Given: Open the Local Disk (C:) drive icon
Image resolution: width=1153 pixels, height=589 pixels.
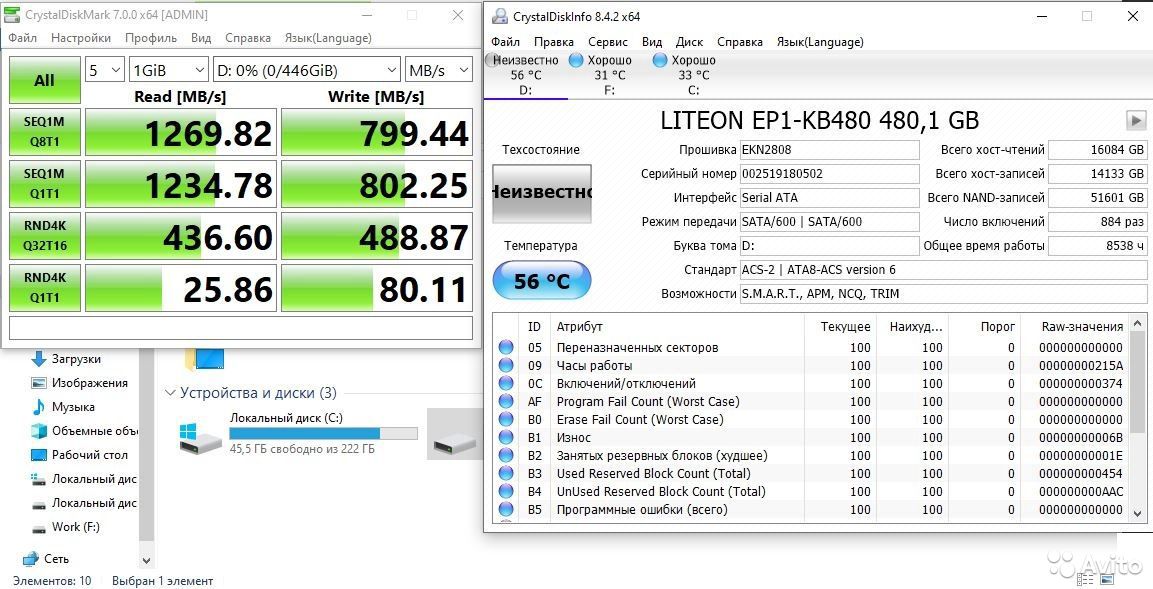Looking at the screenshot, I should click(x=200, y=439).
